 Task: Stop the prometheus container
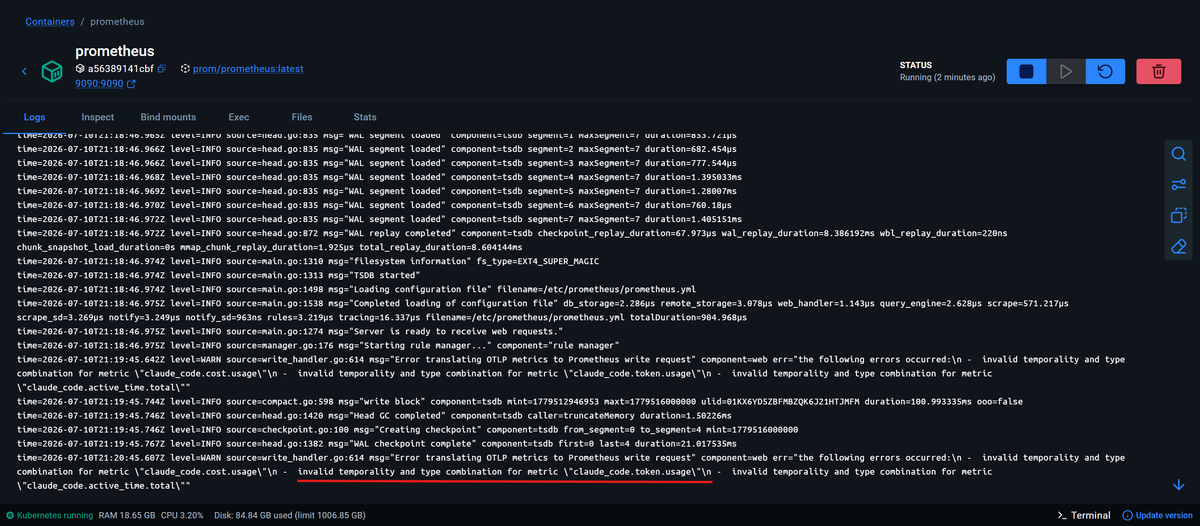[x=1026, y=71]
